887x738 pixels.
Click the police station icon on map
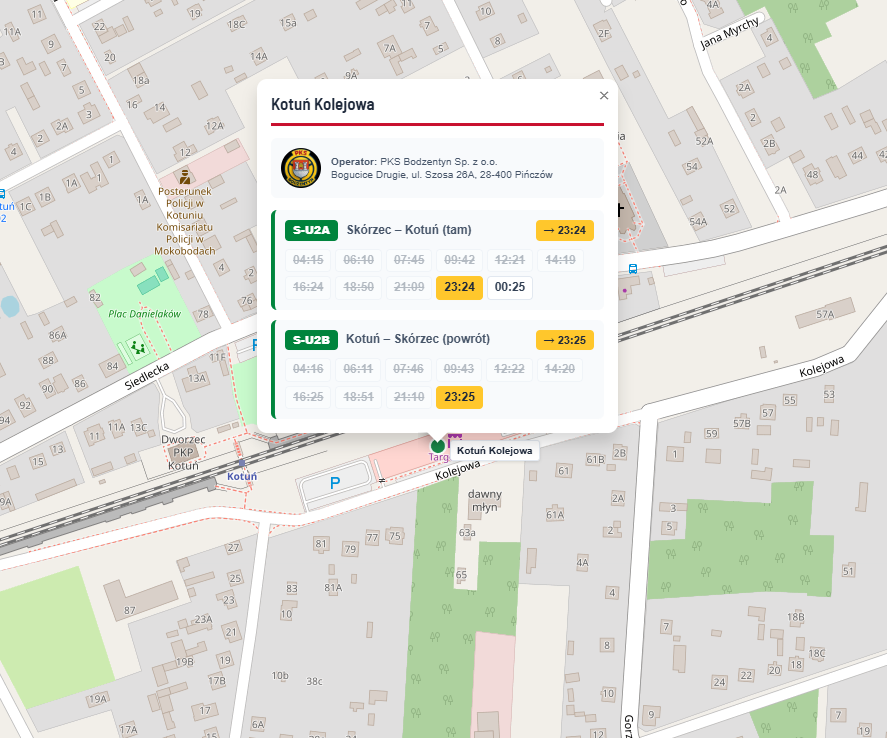point(184,176)
